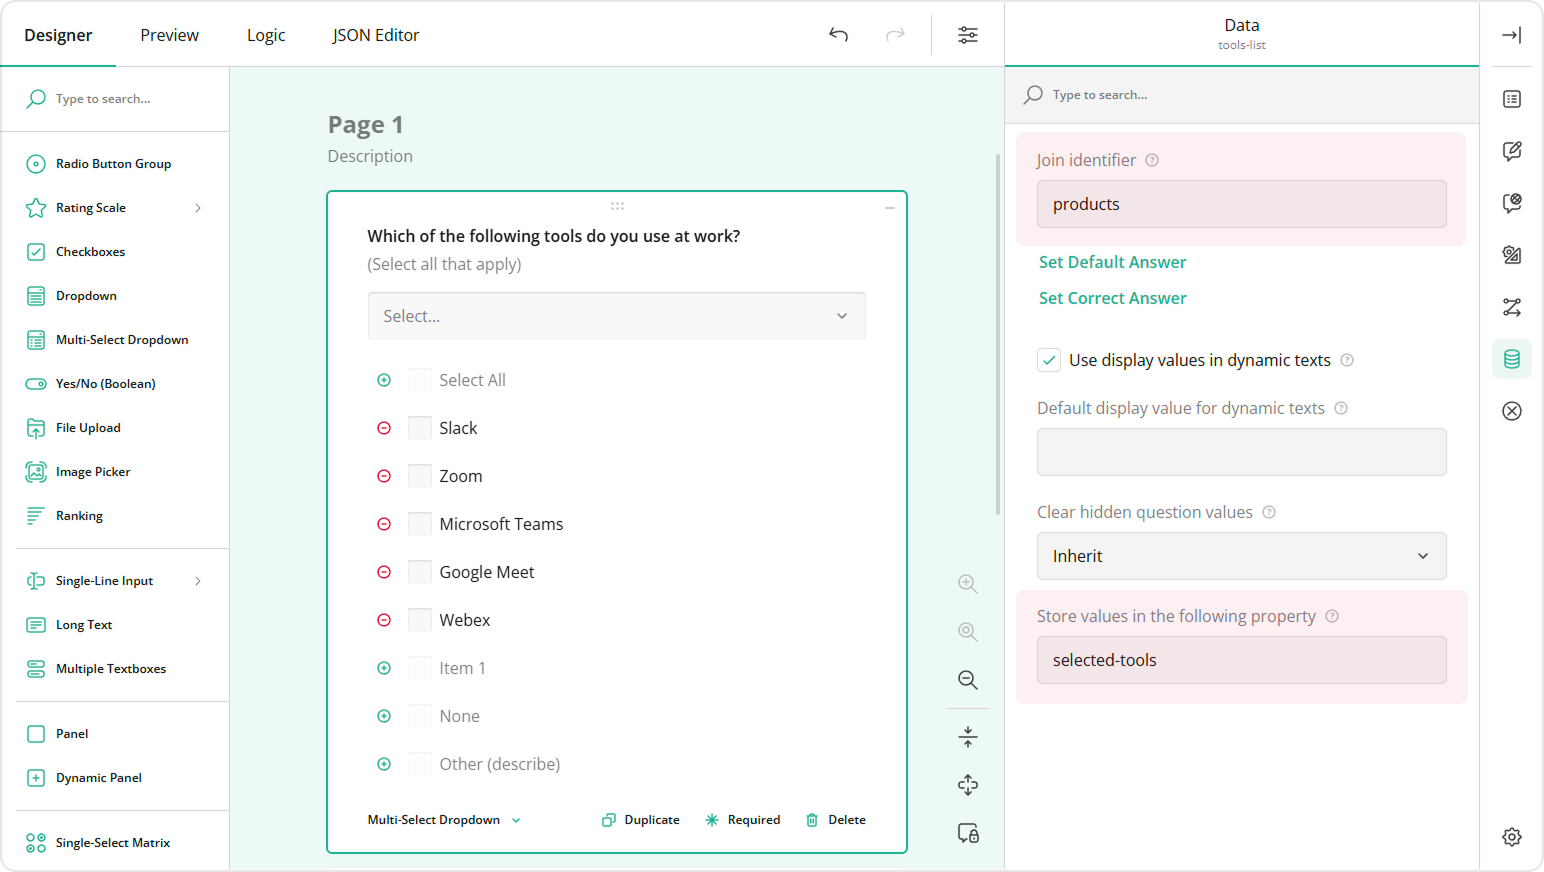Check the Slack option checkbox
This screenshot has width=1544, height=872.
pos(419,427)
